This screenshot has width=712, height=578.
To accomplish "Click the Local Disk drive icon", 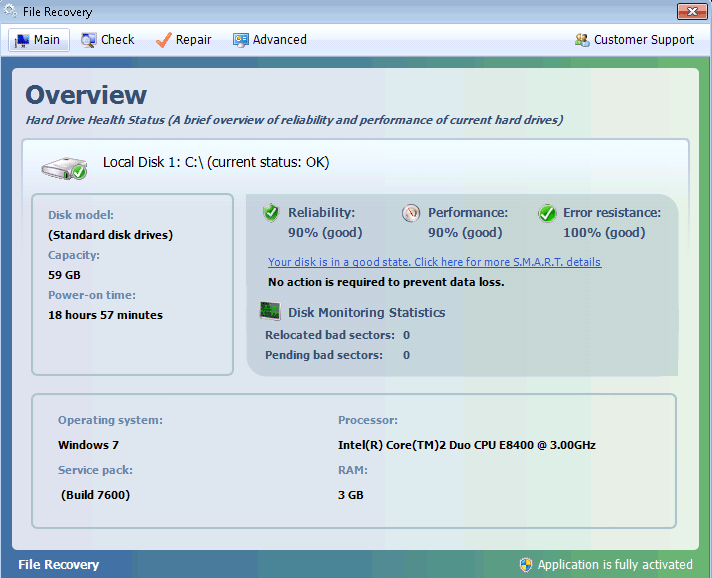I will (x=64, y=166).
